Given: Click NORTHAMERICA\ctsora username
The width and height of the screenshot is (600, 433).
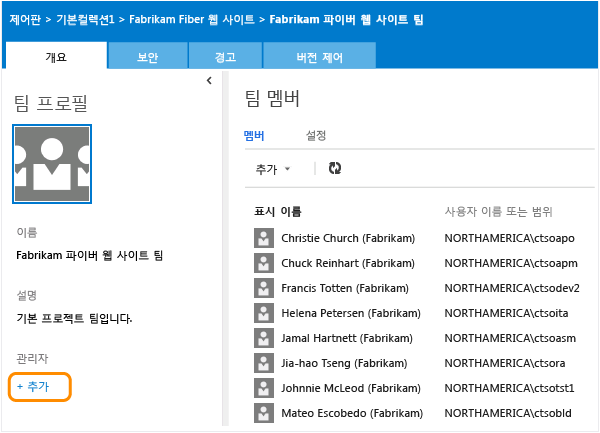Looking at the screenshot, I should tap(505, 363).
